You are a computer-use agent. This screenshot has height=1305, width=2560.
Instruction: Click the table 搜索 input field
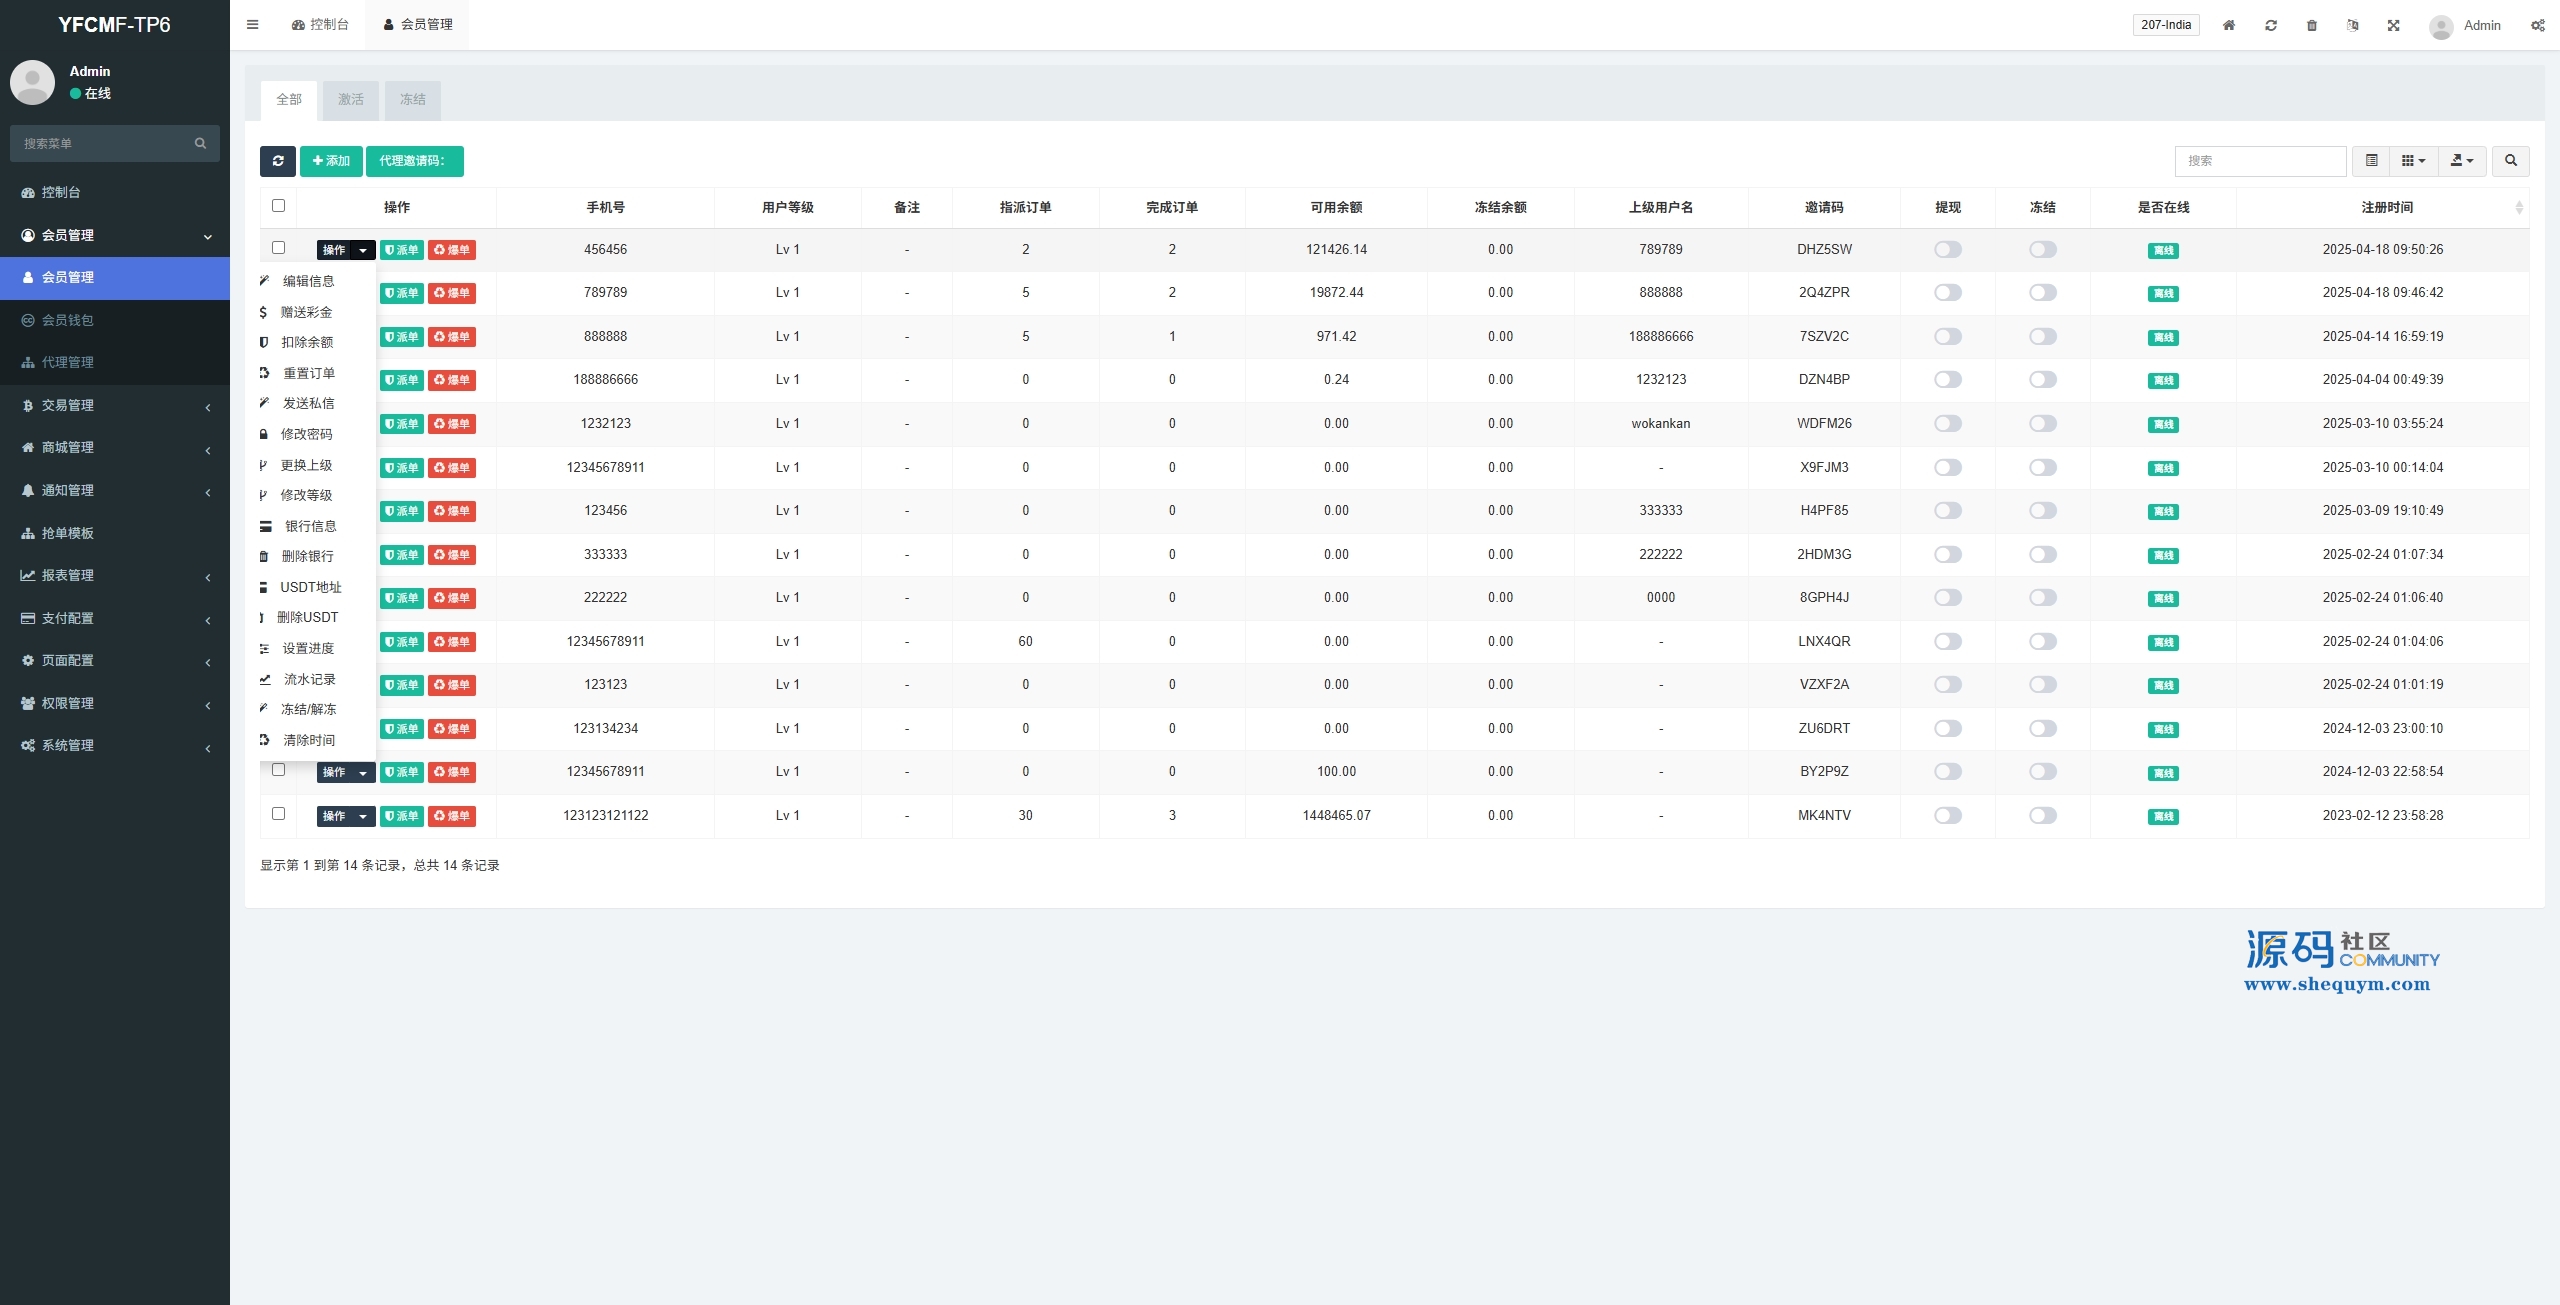(2260, 161)
